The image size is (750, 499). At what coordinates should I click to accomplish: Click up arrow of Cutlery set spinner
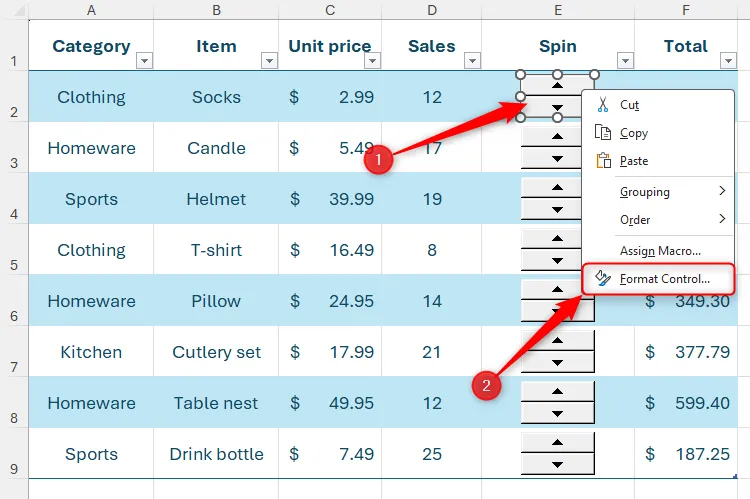(557, 340)
